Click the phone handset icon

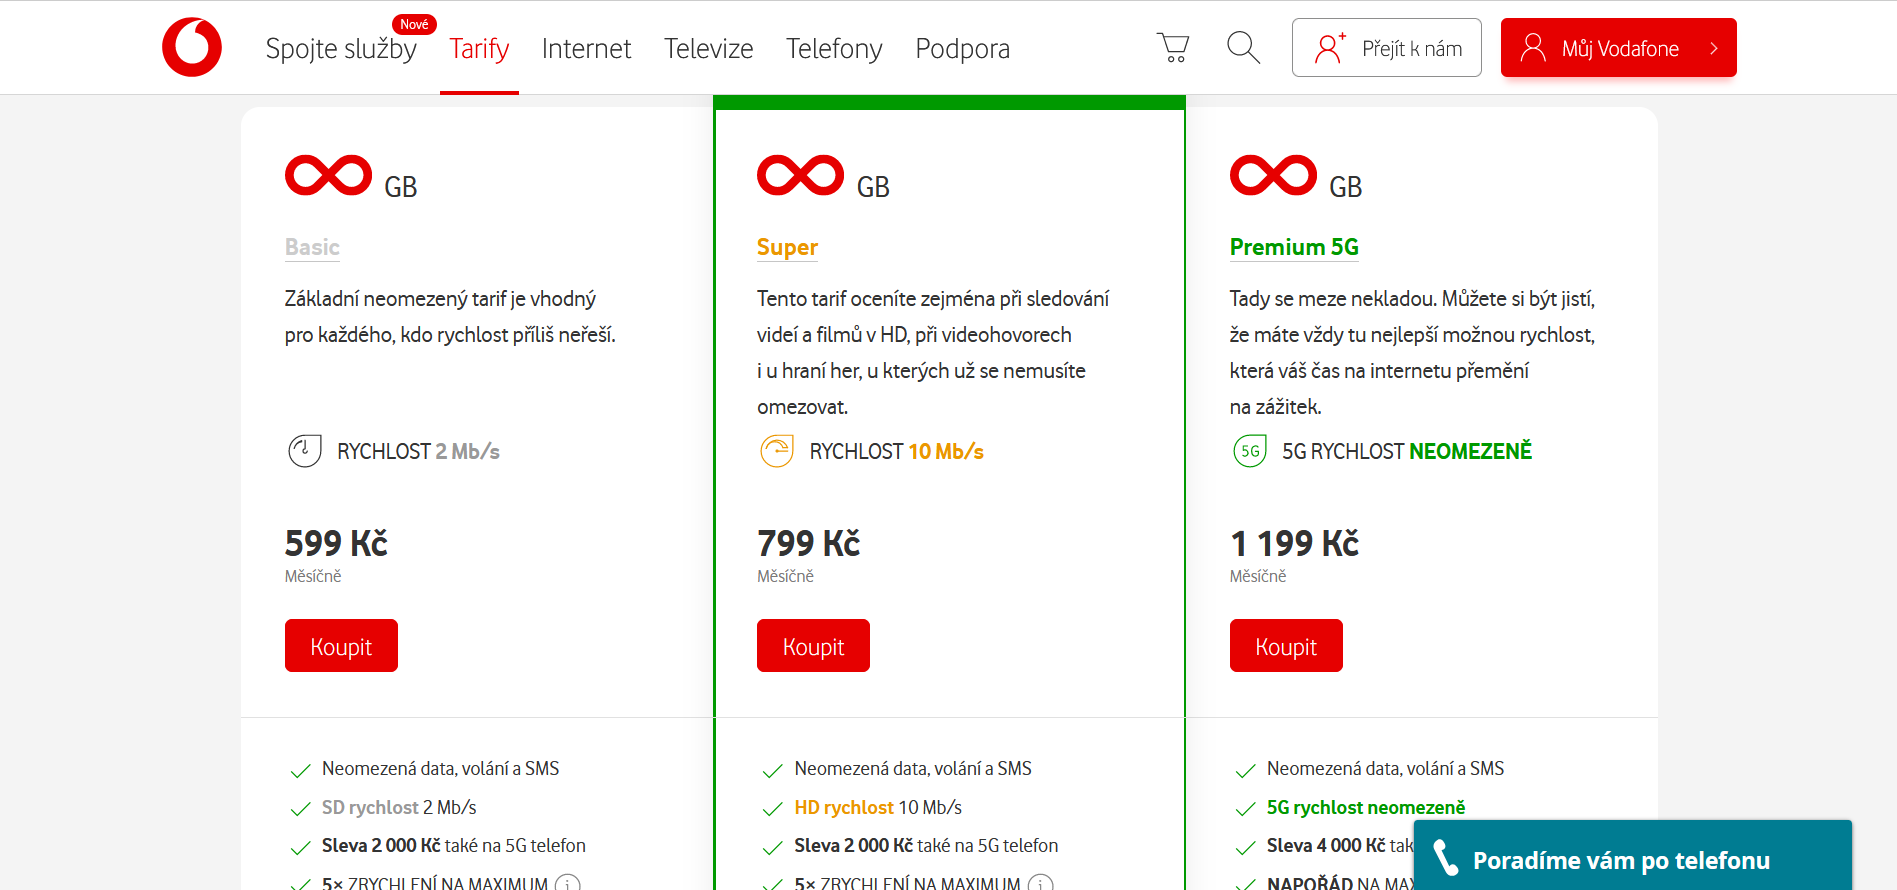(1446, 859)
